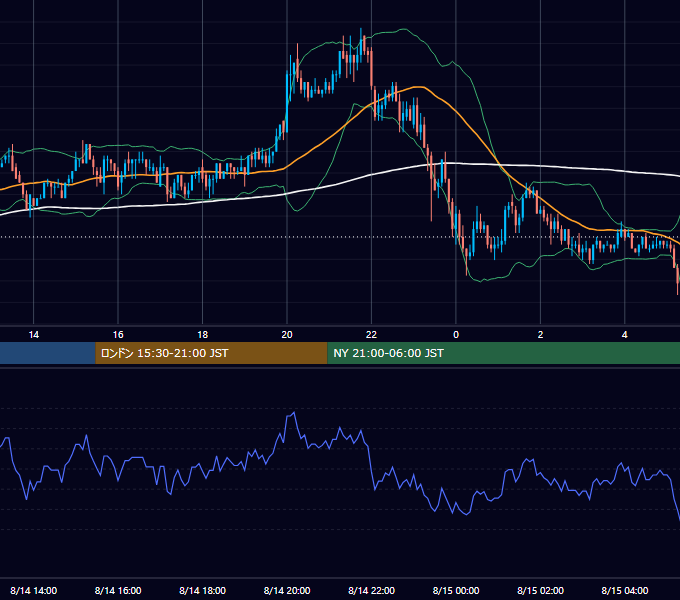Screen dimensions: 680x600
Task: Click the 8/15 04:00 date label
Action: (x=624, y=590)
